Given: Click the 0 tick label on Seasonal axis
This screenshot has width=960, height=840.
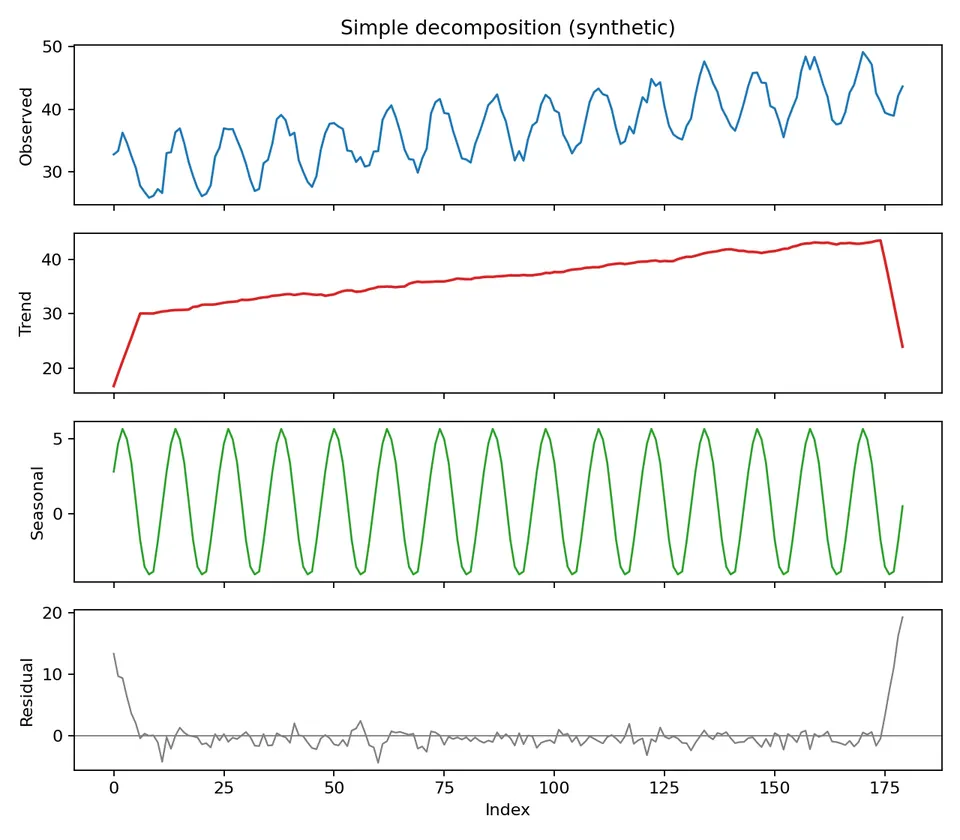Looking at the screenshot, I should (58, 514).
